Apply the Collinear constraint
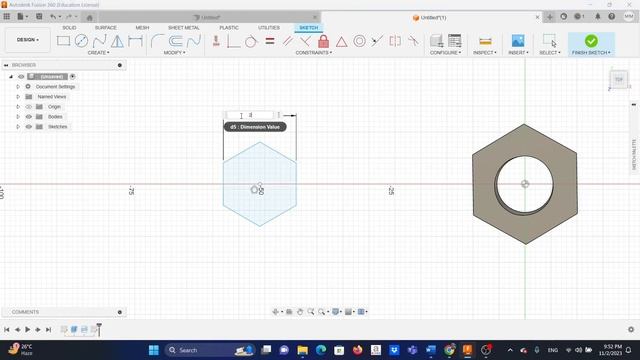Viewport: 640px width, 360px height. 377,41
